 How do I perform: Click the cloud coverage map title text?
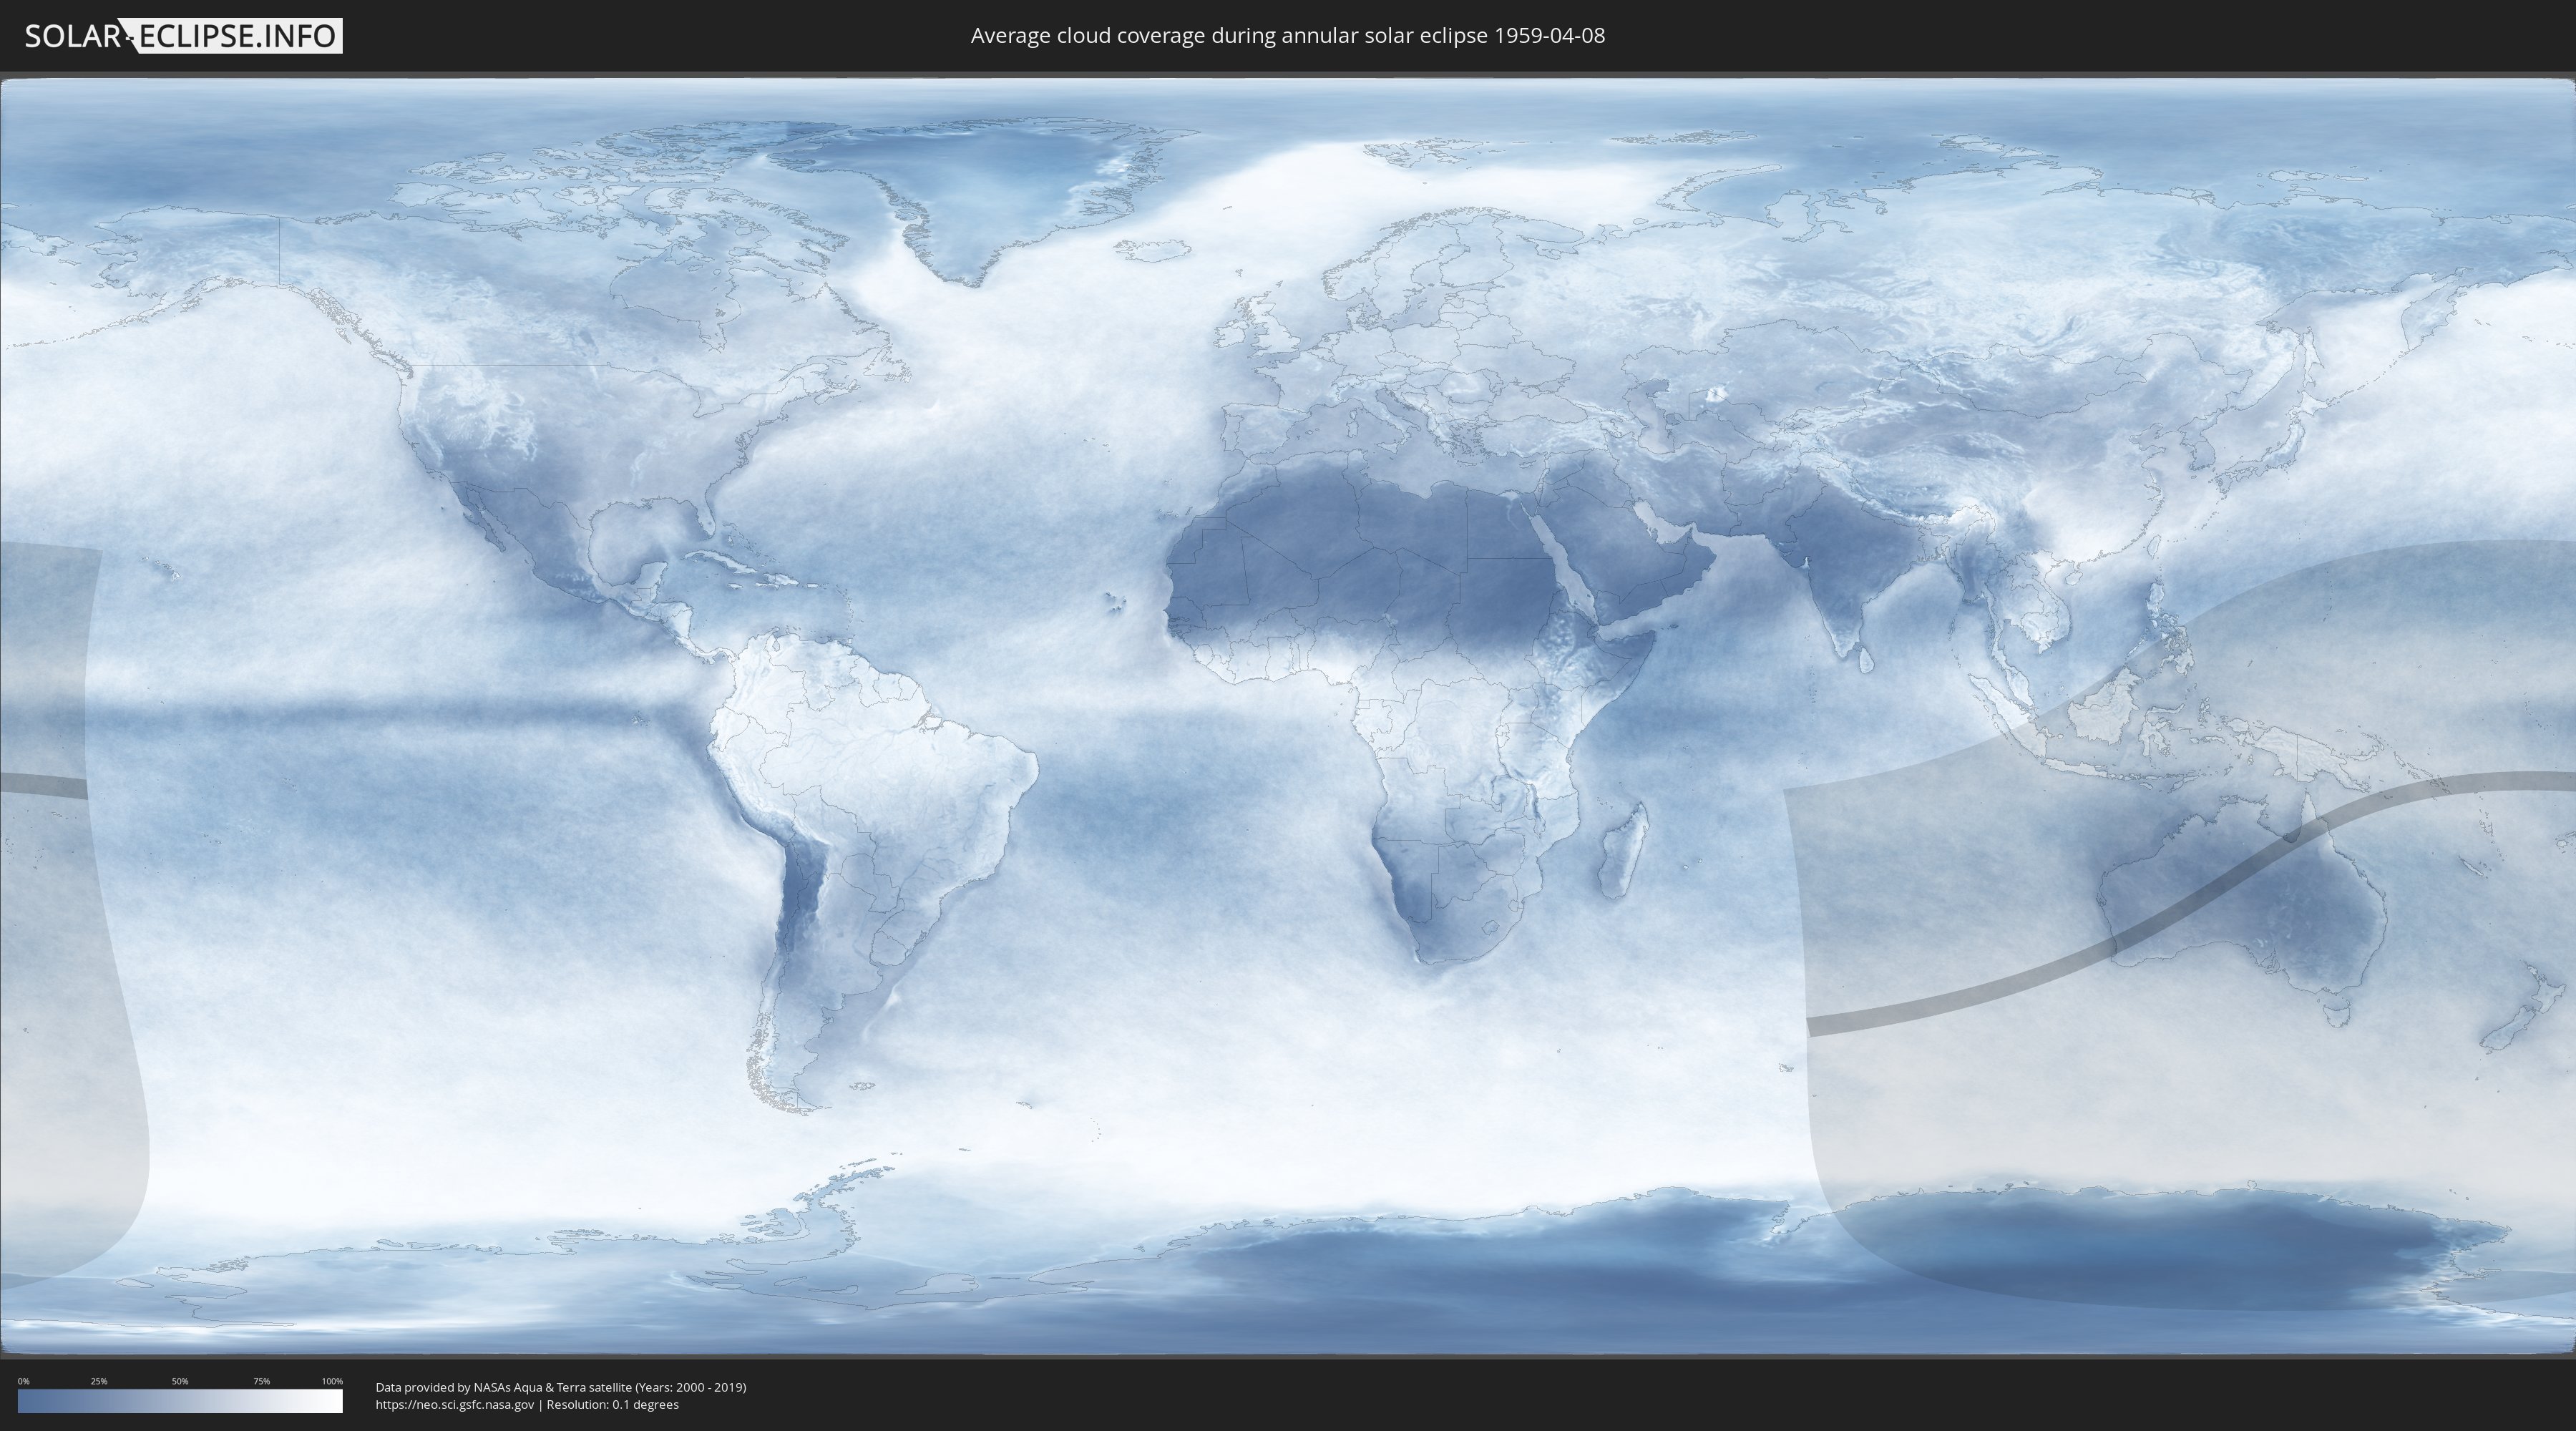coord(1288,36)
